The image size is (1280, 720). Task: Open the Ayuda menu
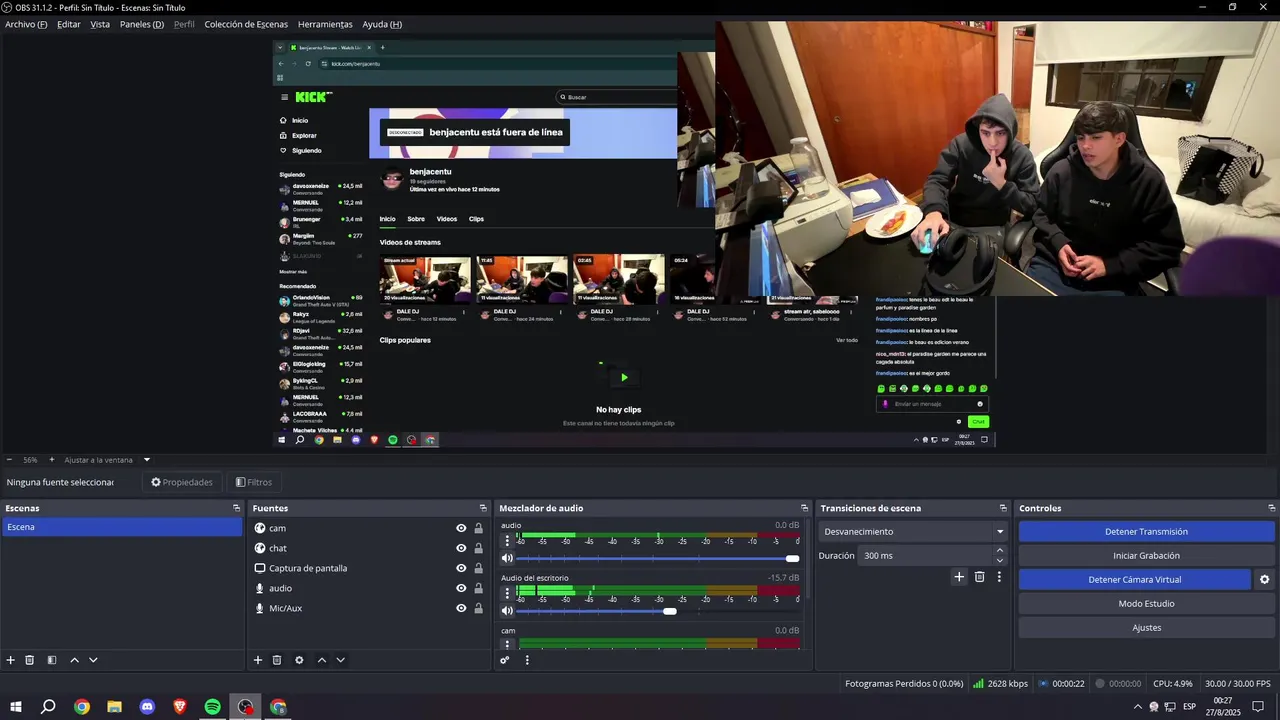(382, 24)
